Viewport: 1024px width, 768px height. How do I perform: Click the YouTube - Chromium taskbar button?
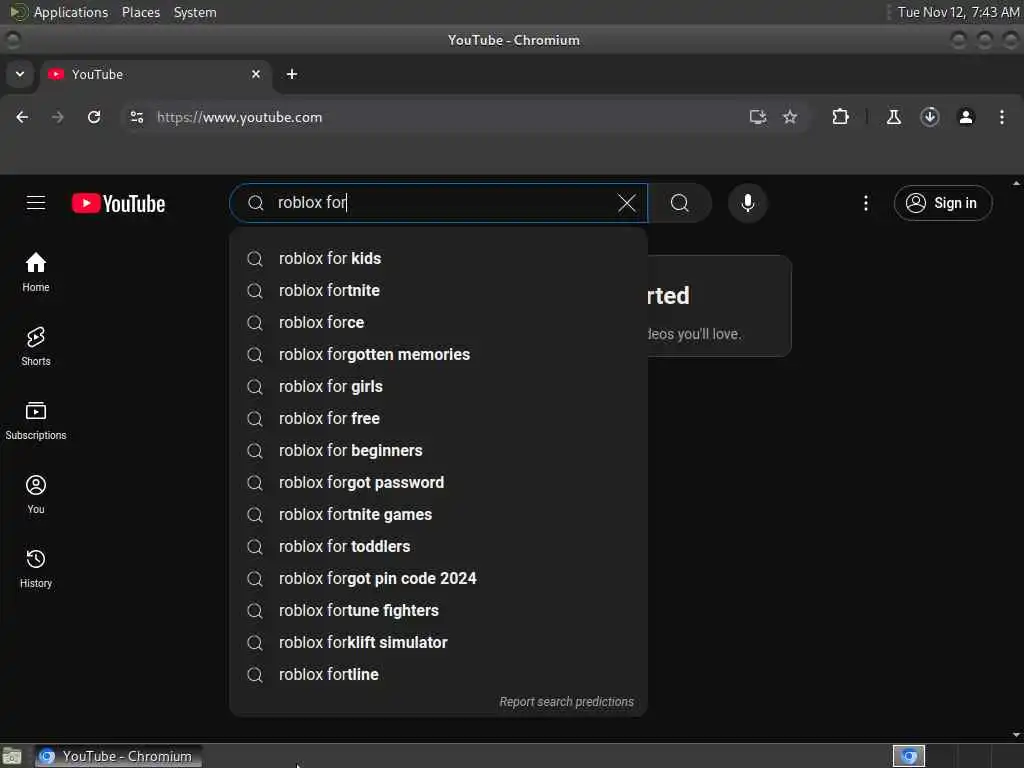118,756
